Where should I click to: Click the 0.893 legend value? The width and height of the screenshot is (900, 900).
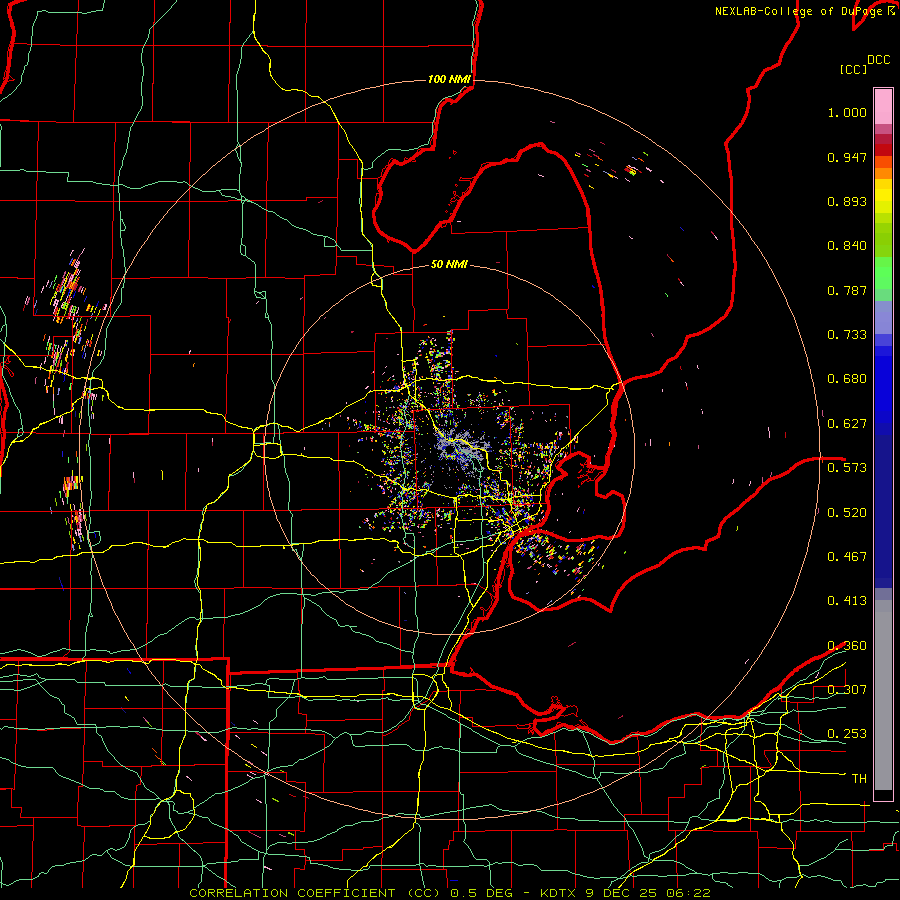(847, 201)
